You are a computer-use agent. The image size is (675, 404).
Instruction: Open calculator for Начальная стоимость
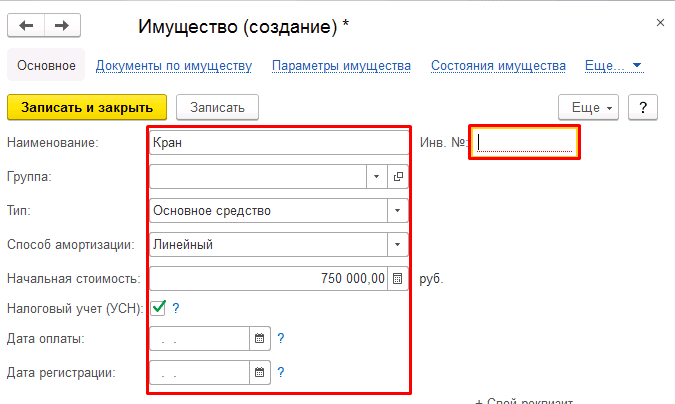pos(397,279)
